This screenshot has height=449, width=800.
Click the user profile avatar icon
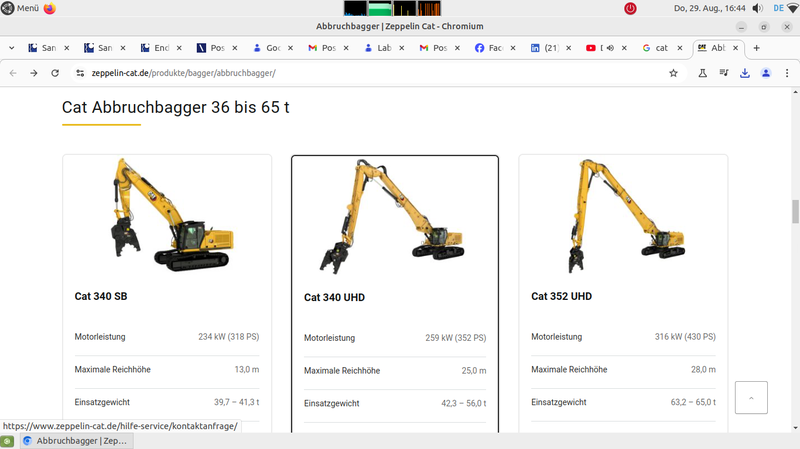coord(766,73)
